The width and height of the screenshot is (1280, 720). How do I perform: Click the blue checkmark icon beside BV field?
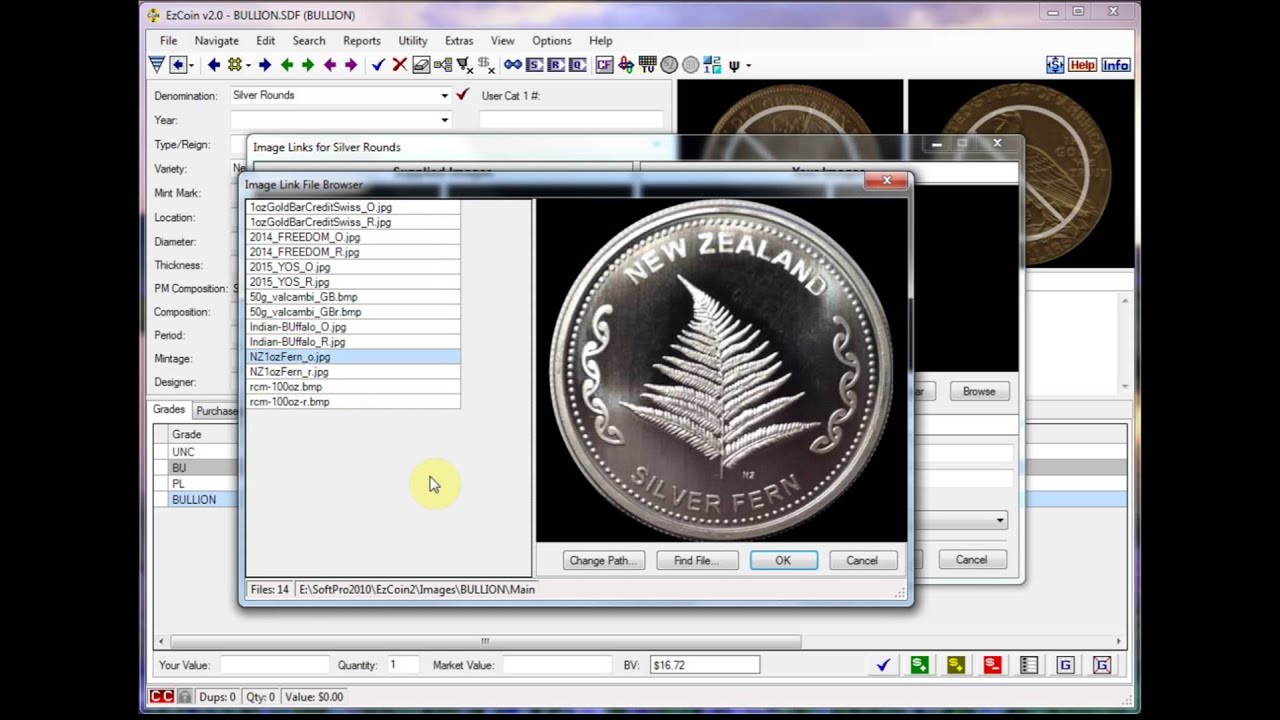[883, 665]
